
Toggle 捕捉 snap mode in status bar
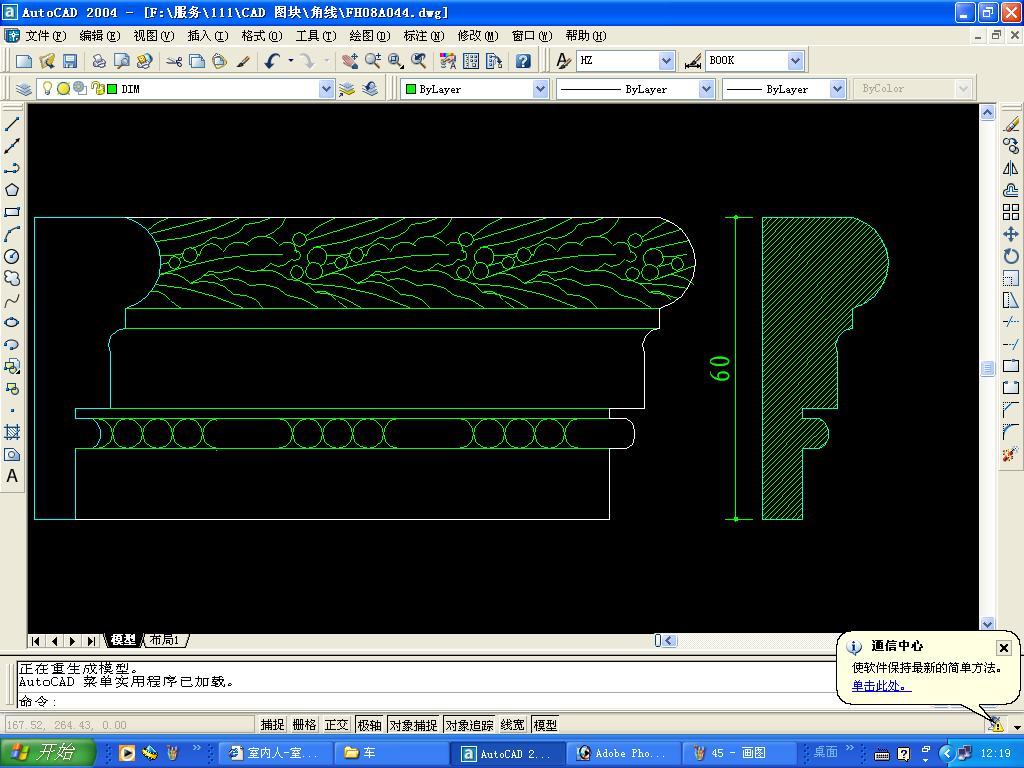pos(272,725)
